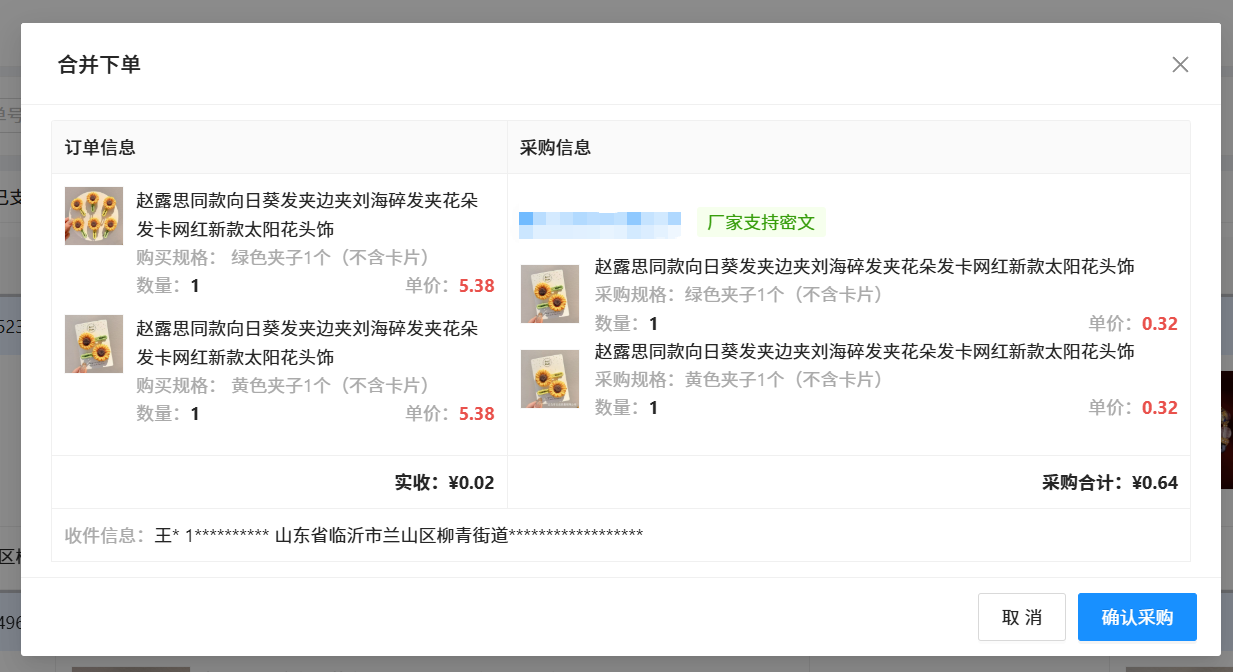The image size is (1233, 672).
Task: Click the 确认采购 button
Action: click(1137, 617)
